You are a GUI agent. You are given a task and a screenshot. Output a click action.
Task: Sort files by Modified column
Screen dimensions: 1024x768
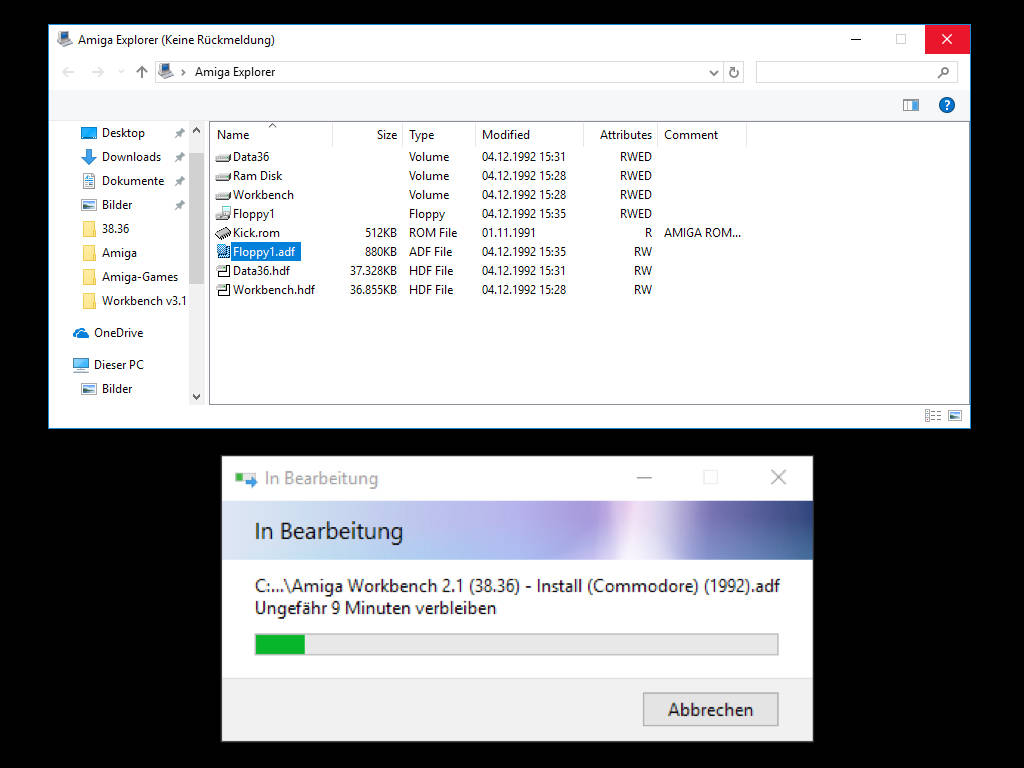click(506, 135)
